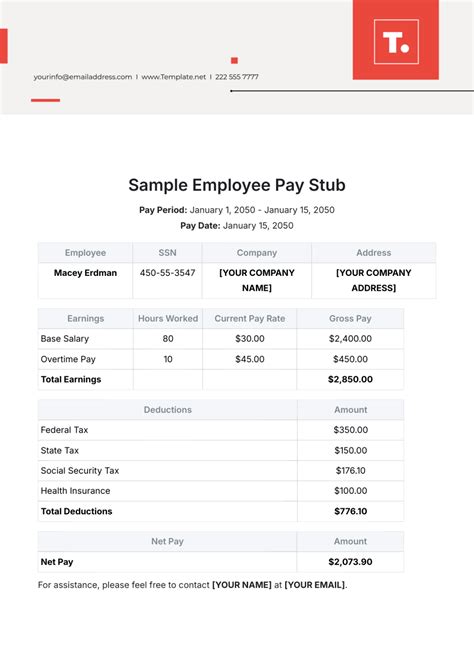474x671 pixels.
Task: Click the [YOUR COMPANY NAME] placeholder
Action: tap(257, 280)
